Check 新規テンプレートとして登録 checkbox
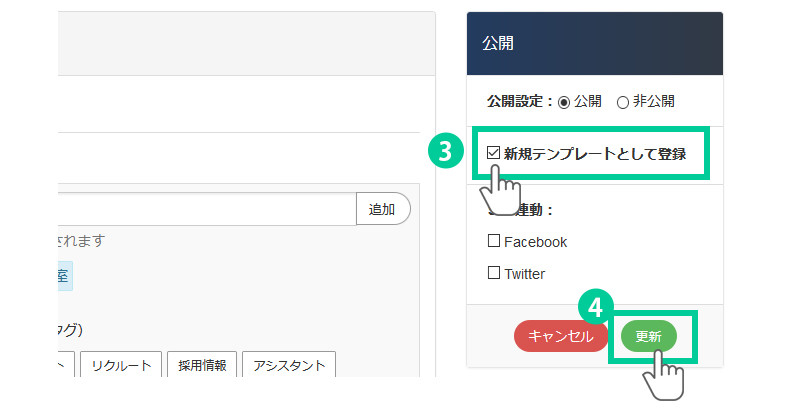Viewport: 800px width, 414px height. click(494, 154)
